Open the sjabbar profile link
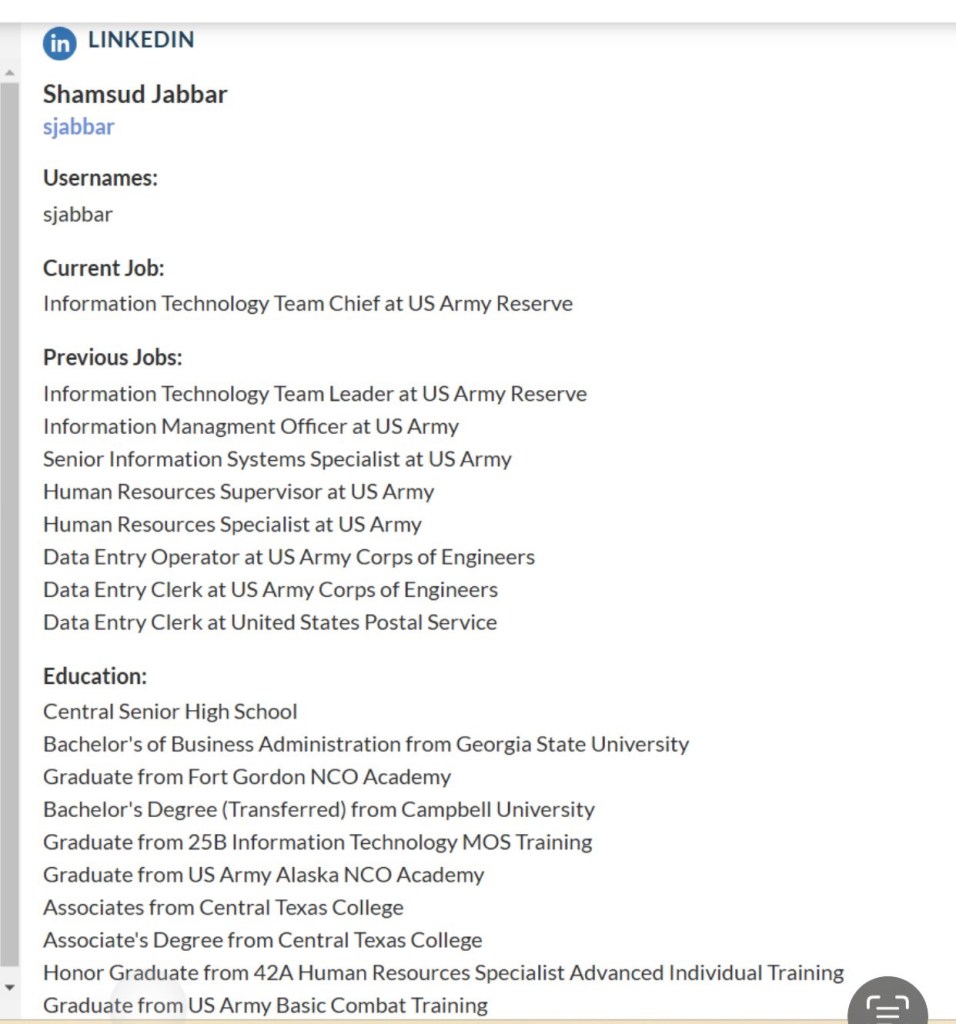This screenshot has width=956, height=1024. coord(78,127)
